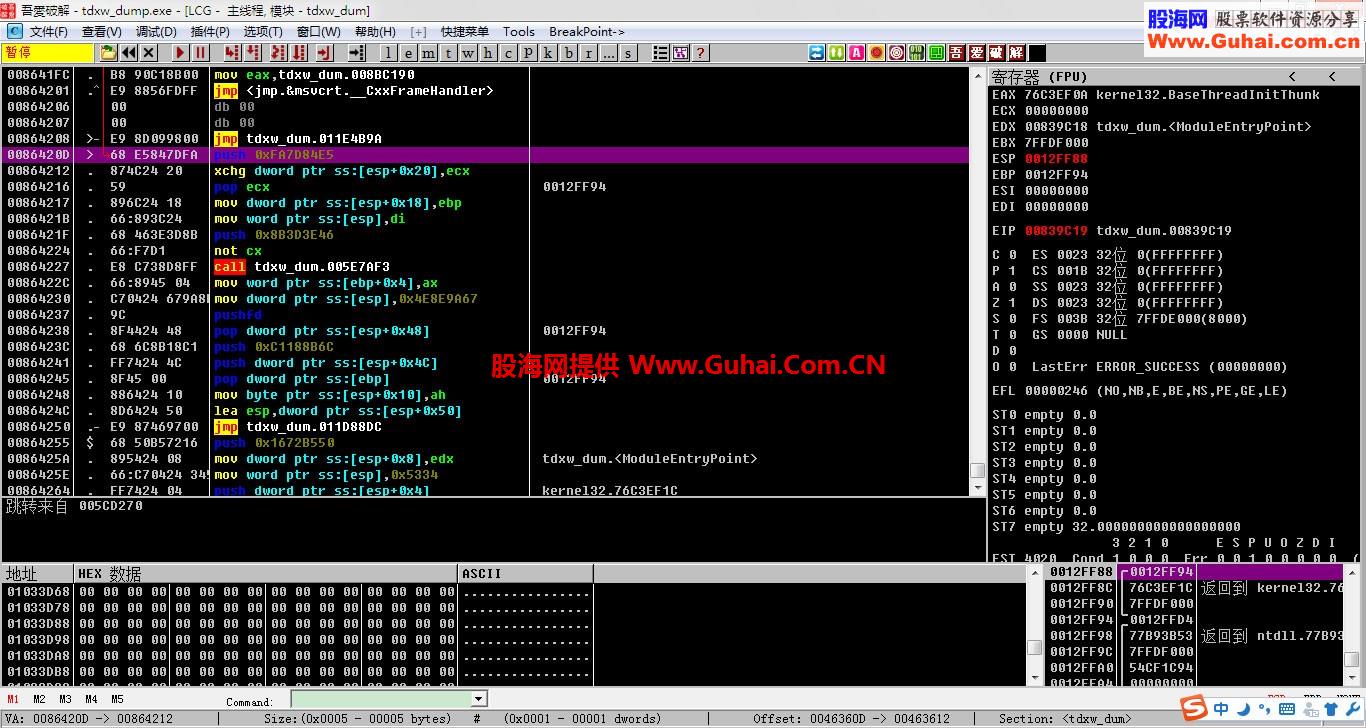Run the program with the play icon
This screenshot has width=1366, height=728.
click(x=180, y=53)
